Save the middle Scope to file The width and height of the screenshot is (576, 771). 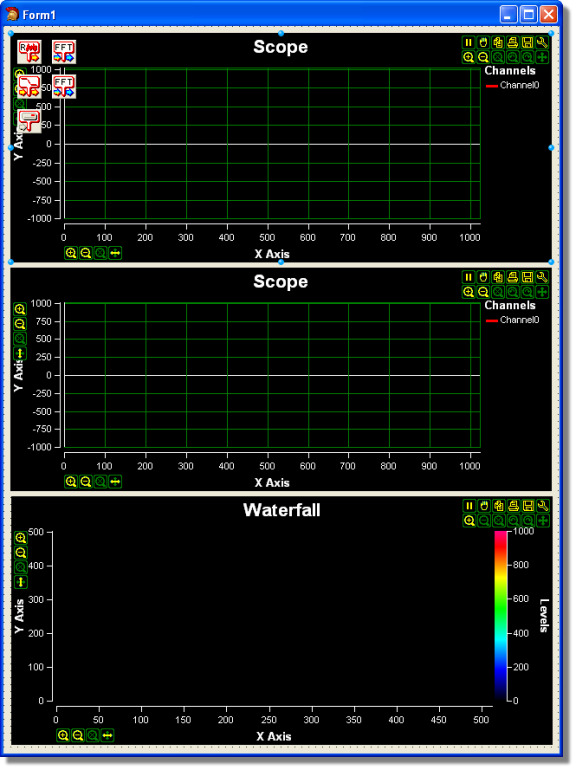pyautogui.click(x=527, y=277)
